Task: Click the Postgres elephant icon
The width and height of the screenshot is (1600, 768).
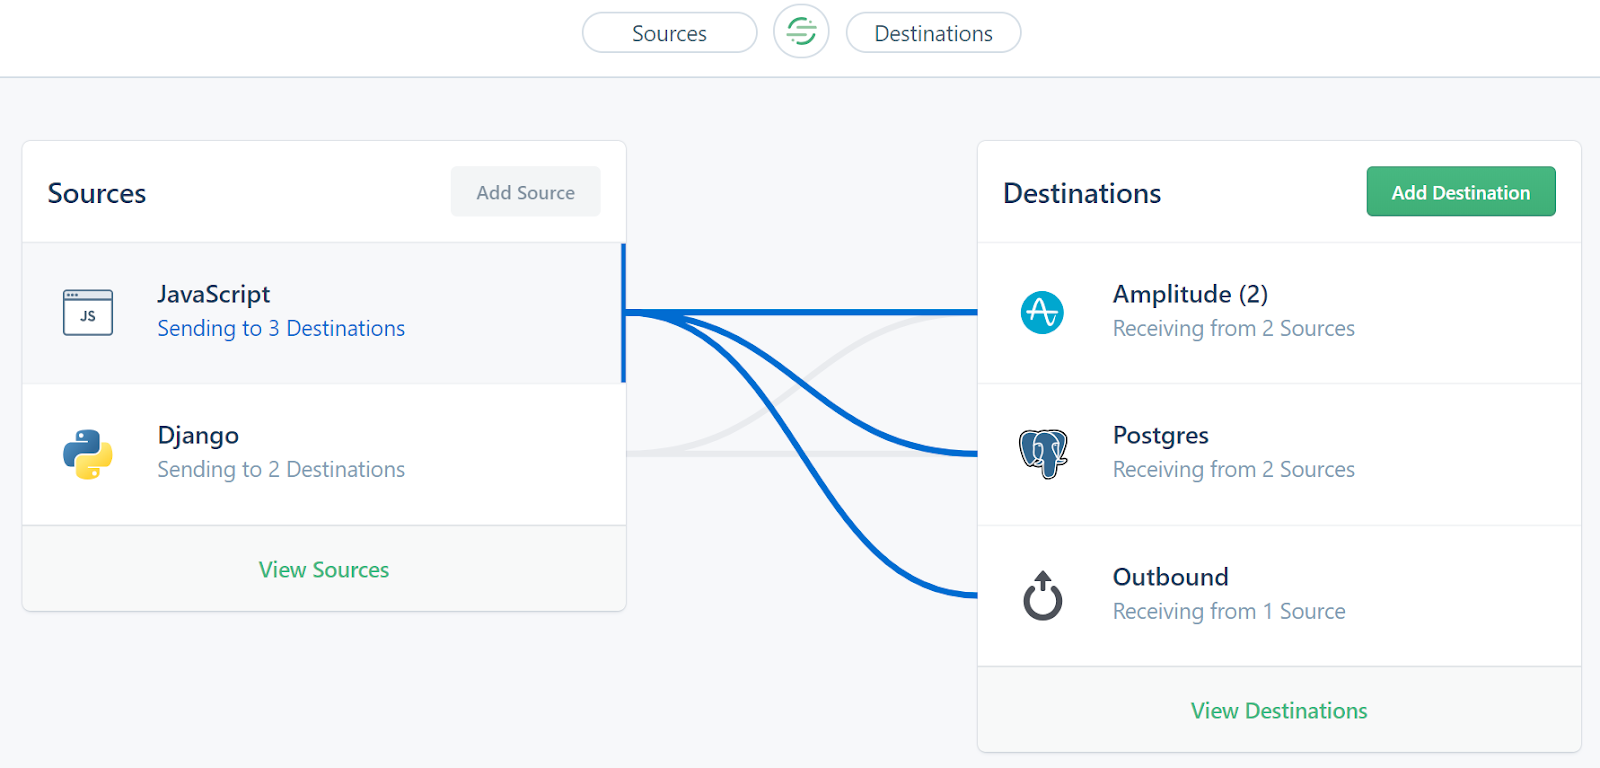Action: (1043, 454)
